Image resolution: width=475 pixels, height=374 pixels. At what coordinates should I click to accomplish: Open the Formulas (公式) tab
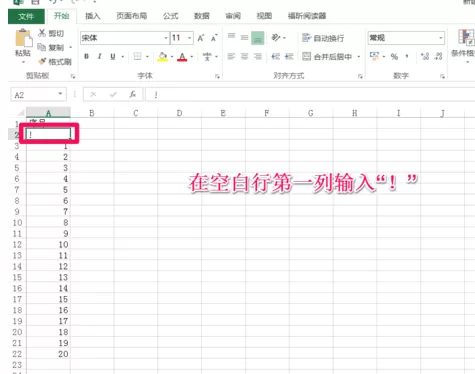pos(171,16)
